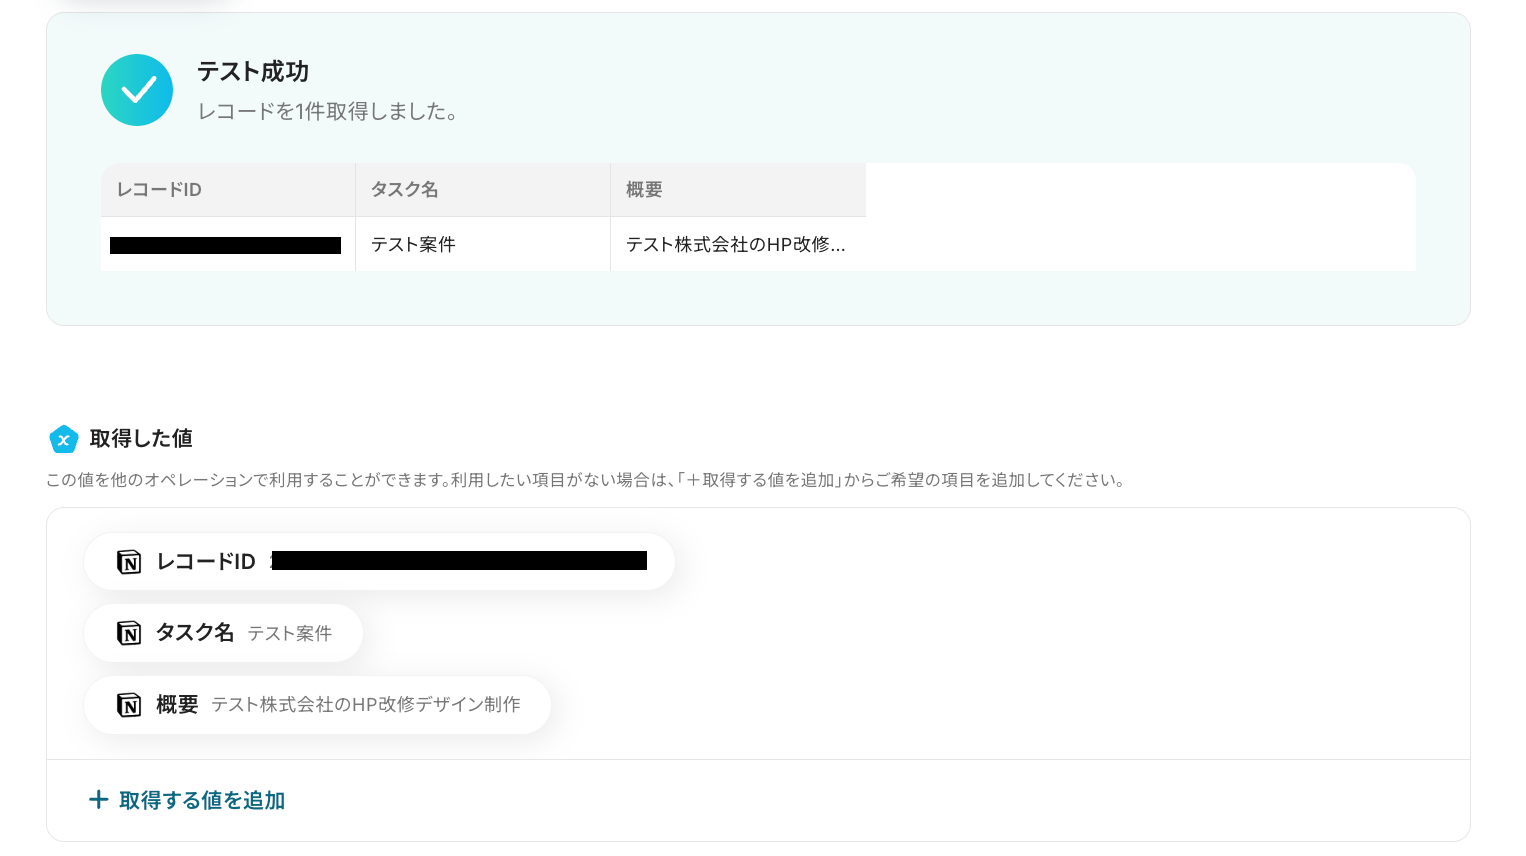This screenshot has width=1526, height=856.
Task: Click the Notion icon in the 概要 chip
Action: point(129,705)
